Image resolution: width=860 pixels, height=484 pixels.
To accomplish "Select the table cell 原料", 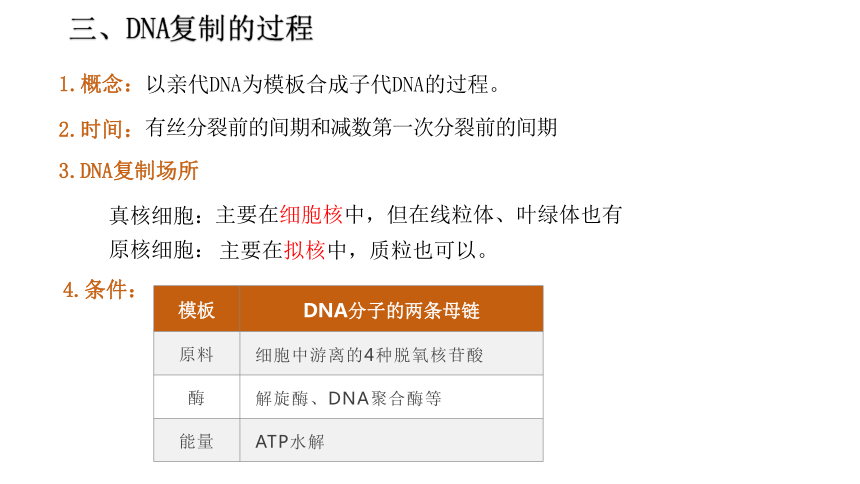I will point(196,354).
